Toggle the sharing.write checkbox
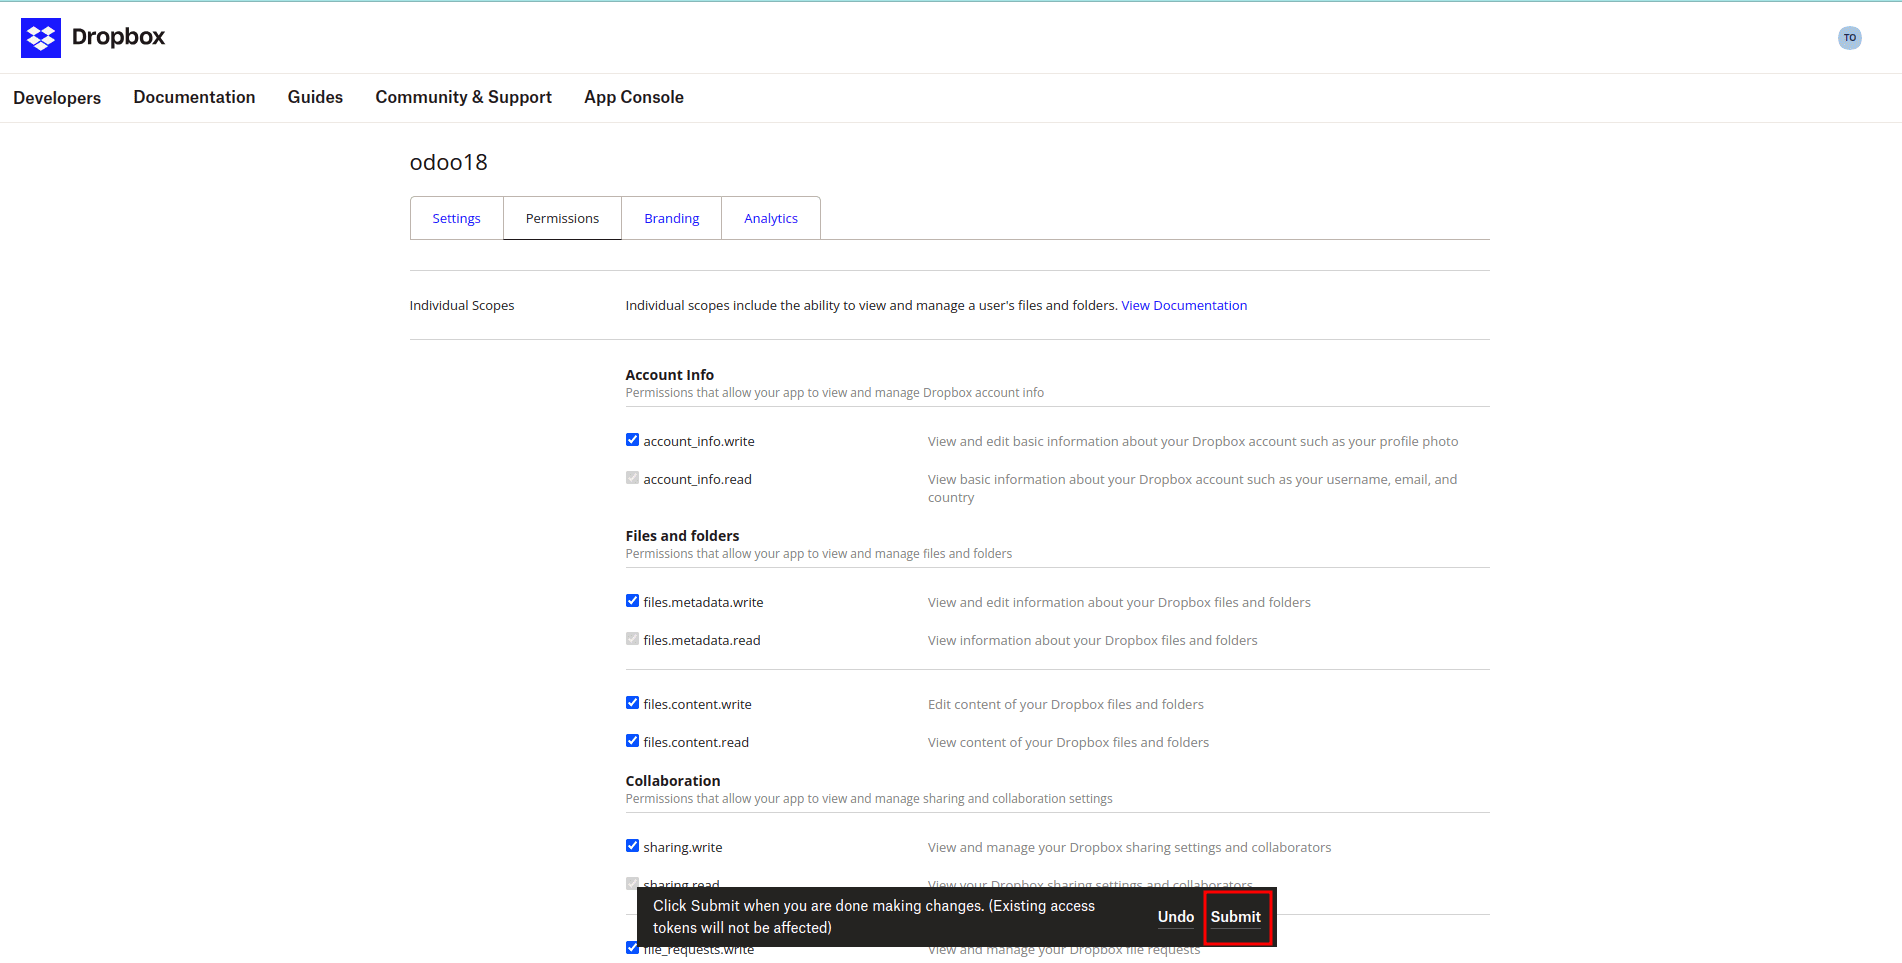The image size is (1902, 963). pyautogui.click(x=632, y=846)
